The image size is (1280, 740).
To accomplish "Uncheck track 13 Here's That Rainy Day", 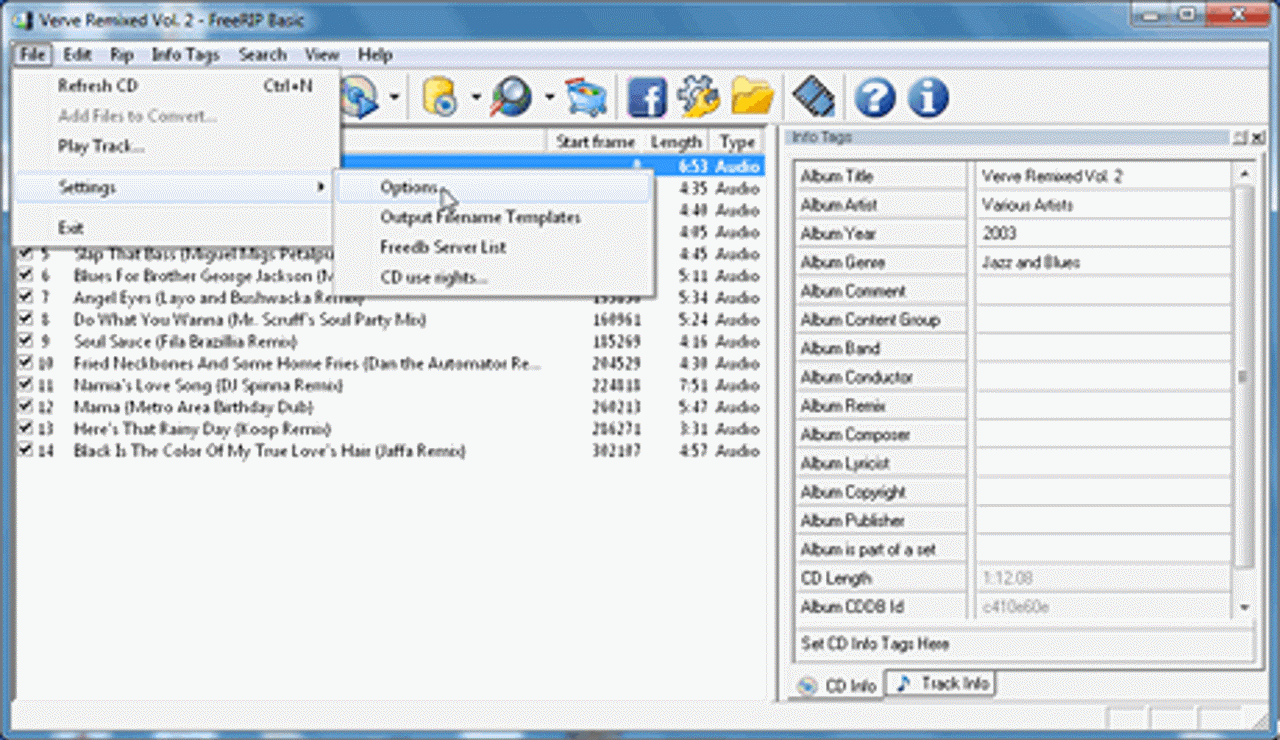I will (27, 430).
